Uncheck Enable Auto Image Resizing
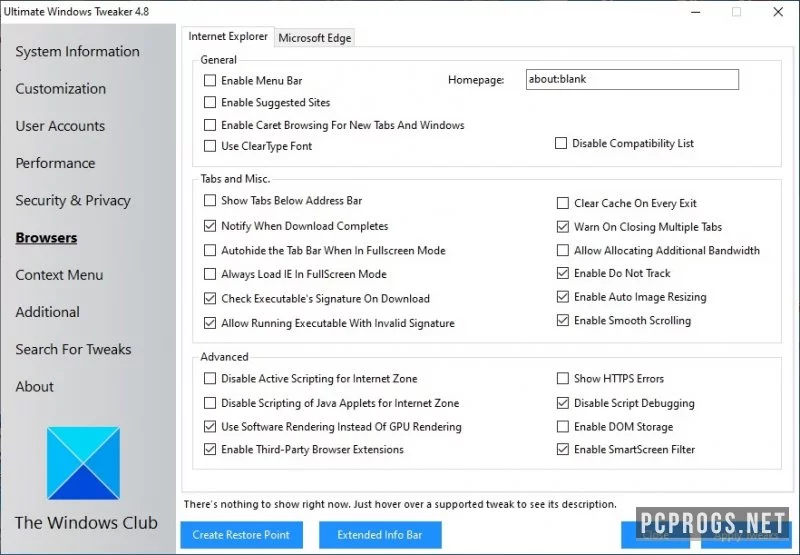This screenshot has width=800, height=555. (x=563, y=296)
